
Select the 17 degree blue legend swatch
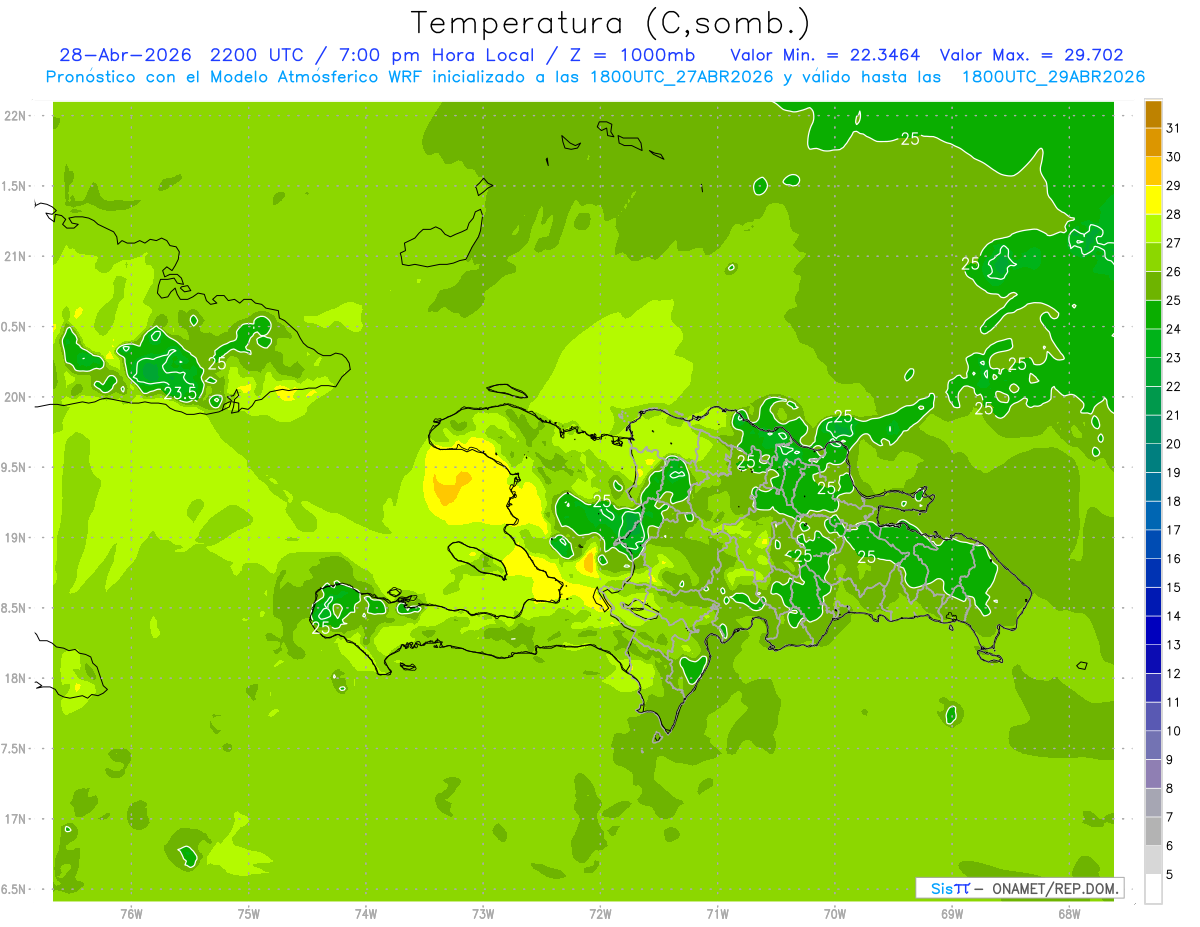click(1153, 515)
